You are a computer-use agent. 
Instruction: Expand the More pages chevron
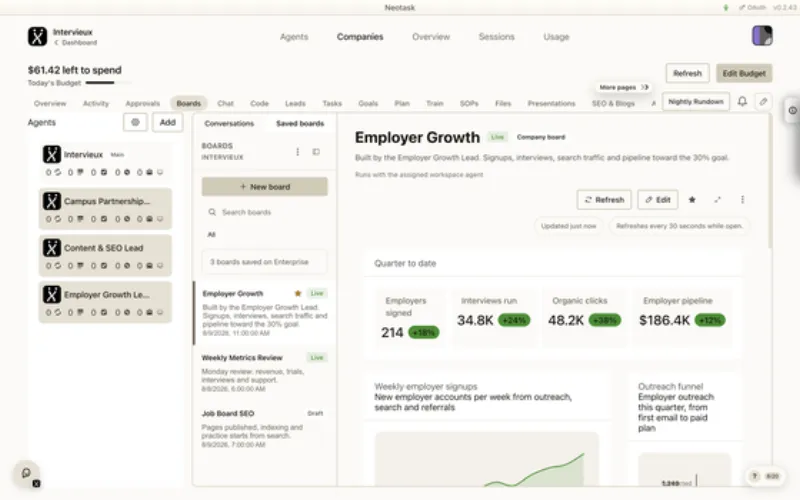click(x=645, y=87)
